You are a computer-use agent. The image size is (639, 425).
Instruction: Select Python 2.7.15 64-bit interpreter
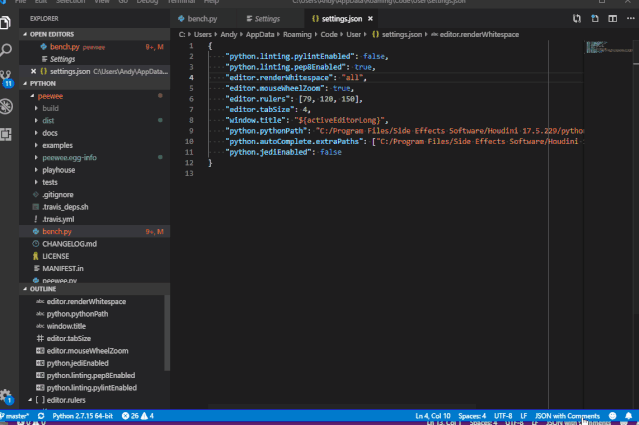pyautogui.click(x=82, y=416)
